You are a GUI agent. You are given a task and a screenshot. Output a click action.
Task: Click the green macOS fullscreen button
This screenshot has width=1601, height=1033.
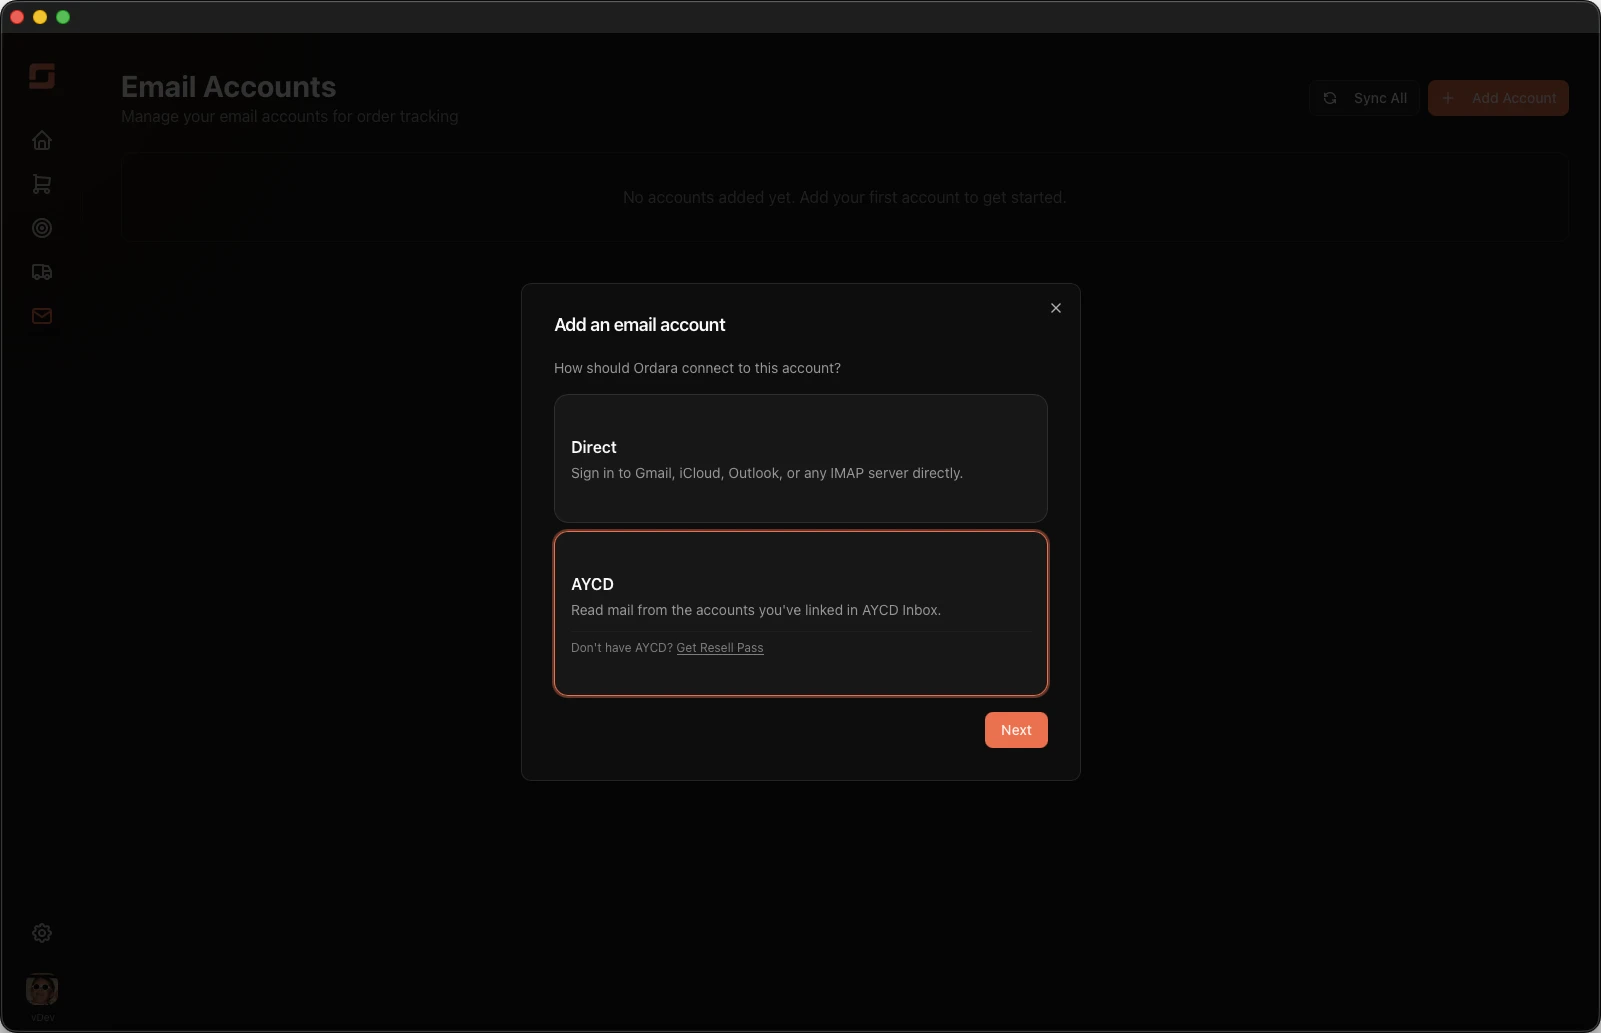click(63, 17)
